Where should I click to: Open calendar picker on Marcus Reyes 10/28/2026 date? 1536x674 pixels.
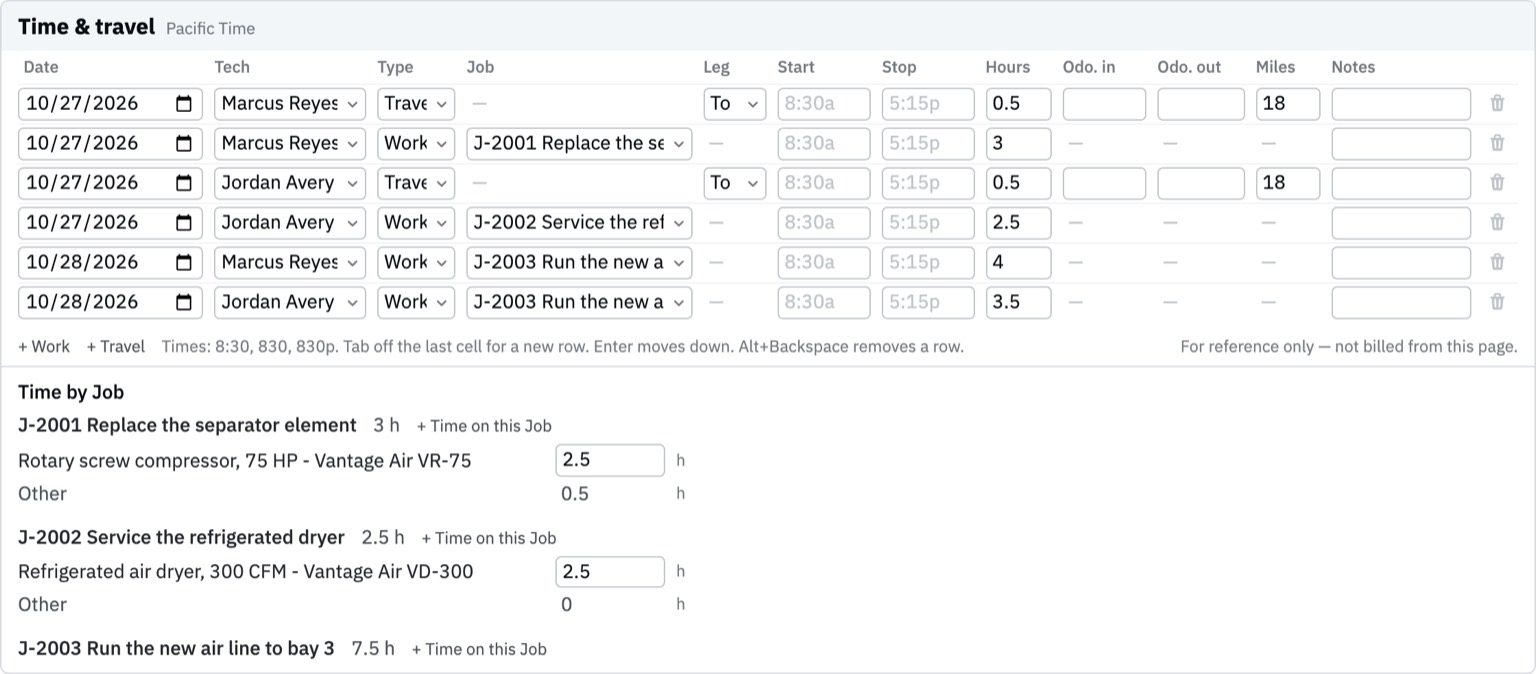[184, 262]
